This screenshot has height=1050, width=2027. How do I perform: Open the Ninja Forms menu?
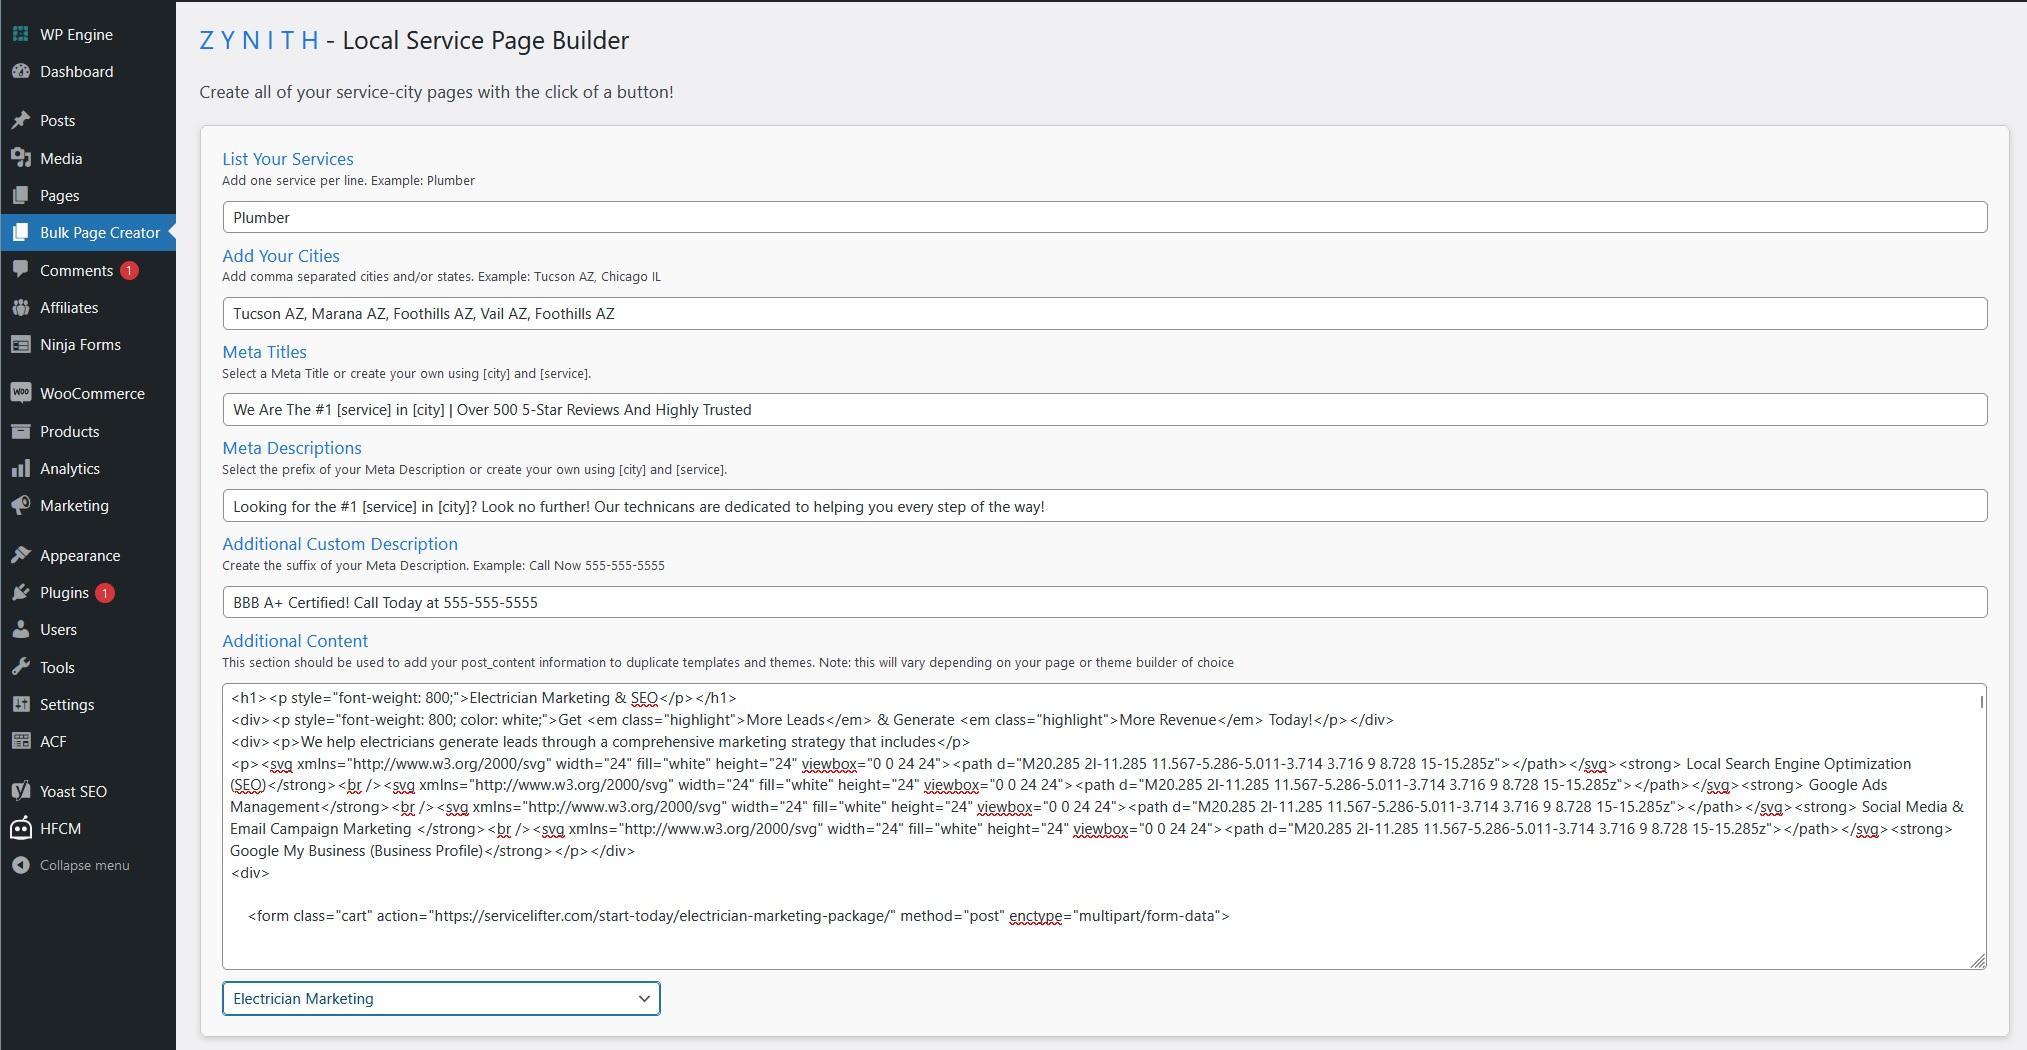point(80,345)
